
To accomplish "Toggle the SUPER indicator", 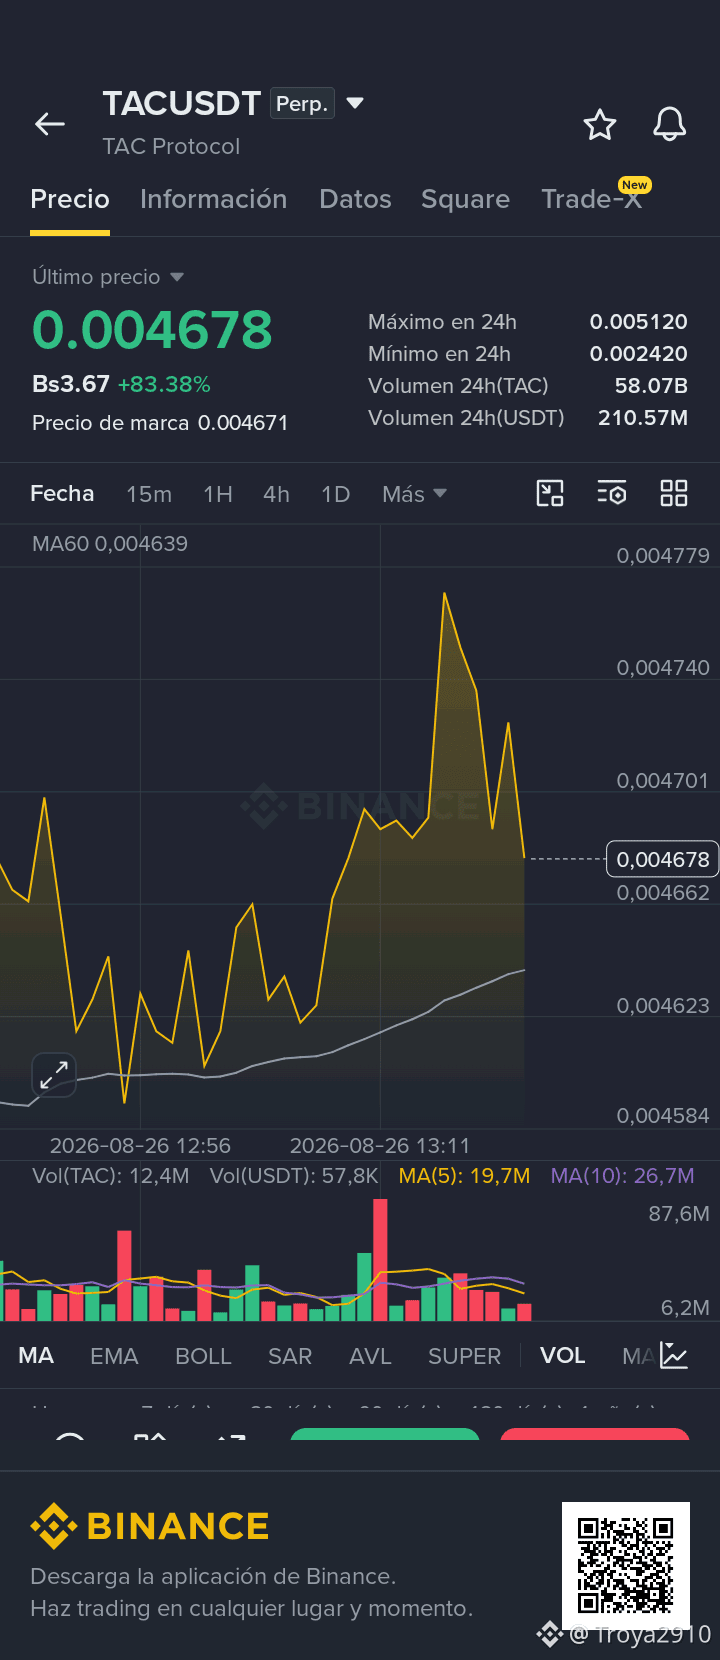I will tap(464, 1356).
